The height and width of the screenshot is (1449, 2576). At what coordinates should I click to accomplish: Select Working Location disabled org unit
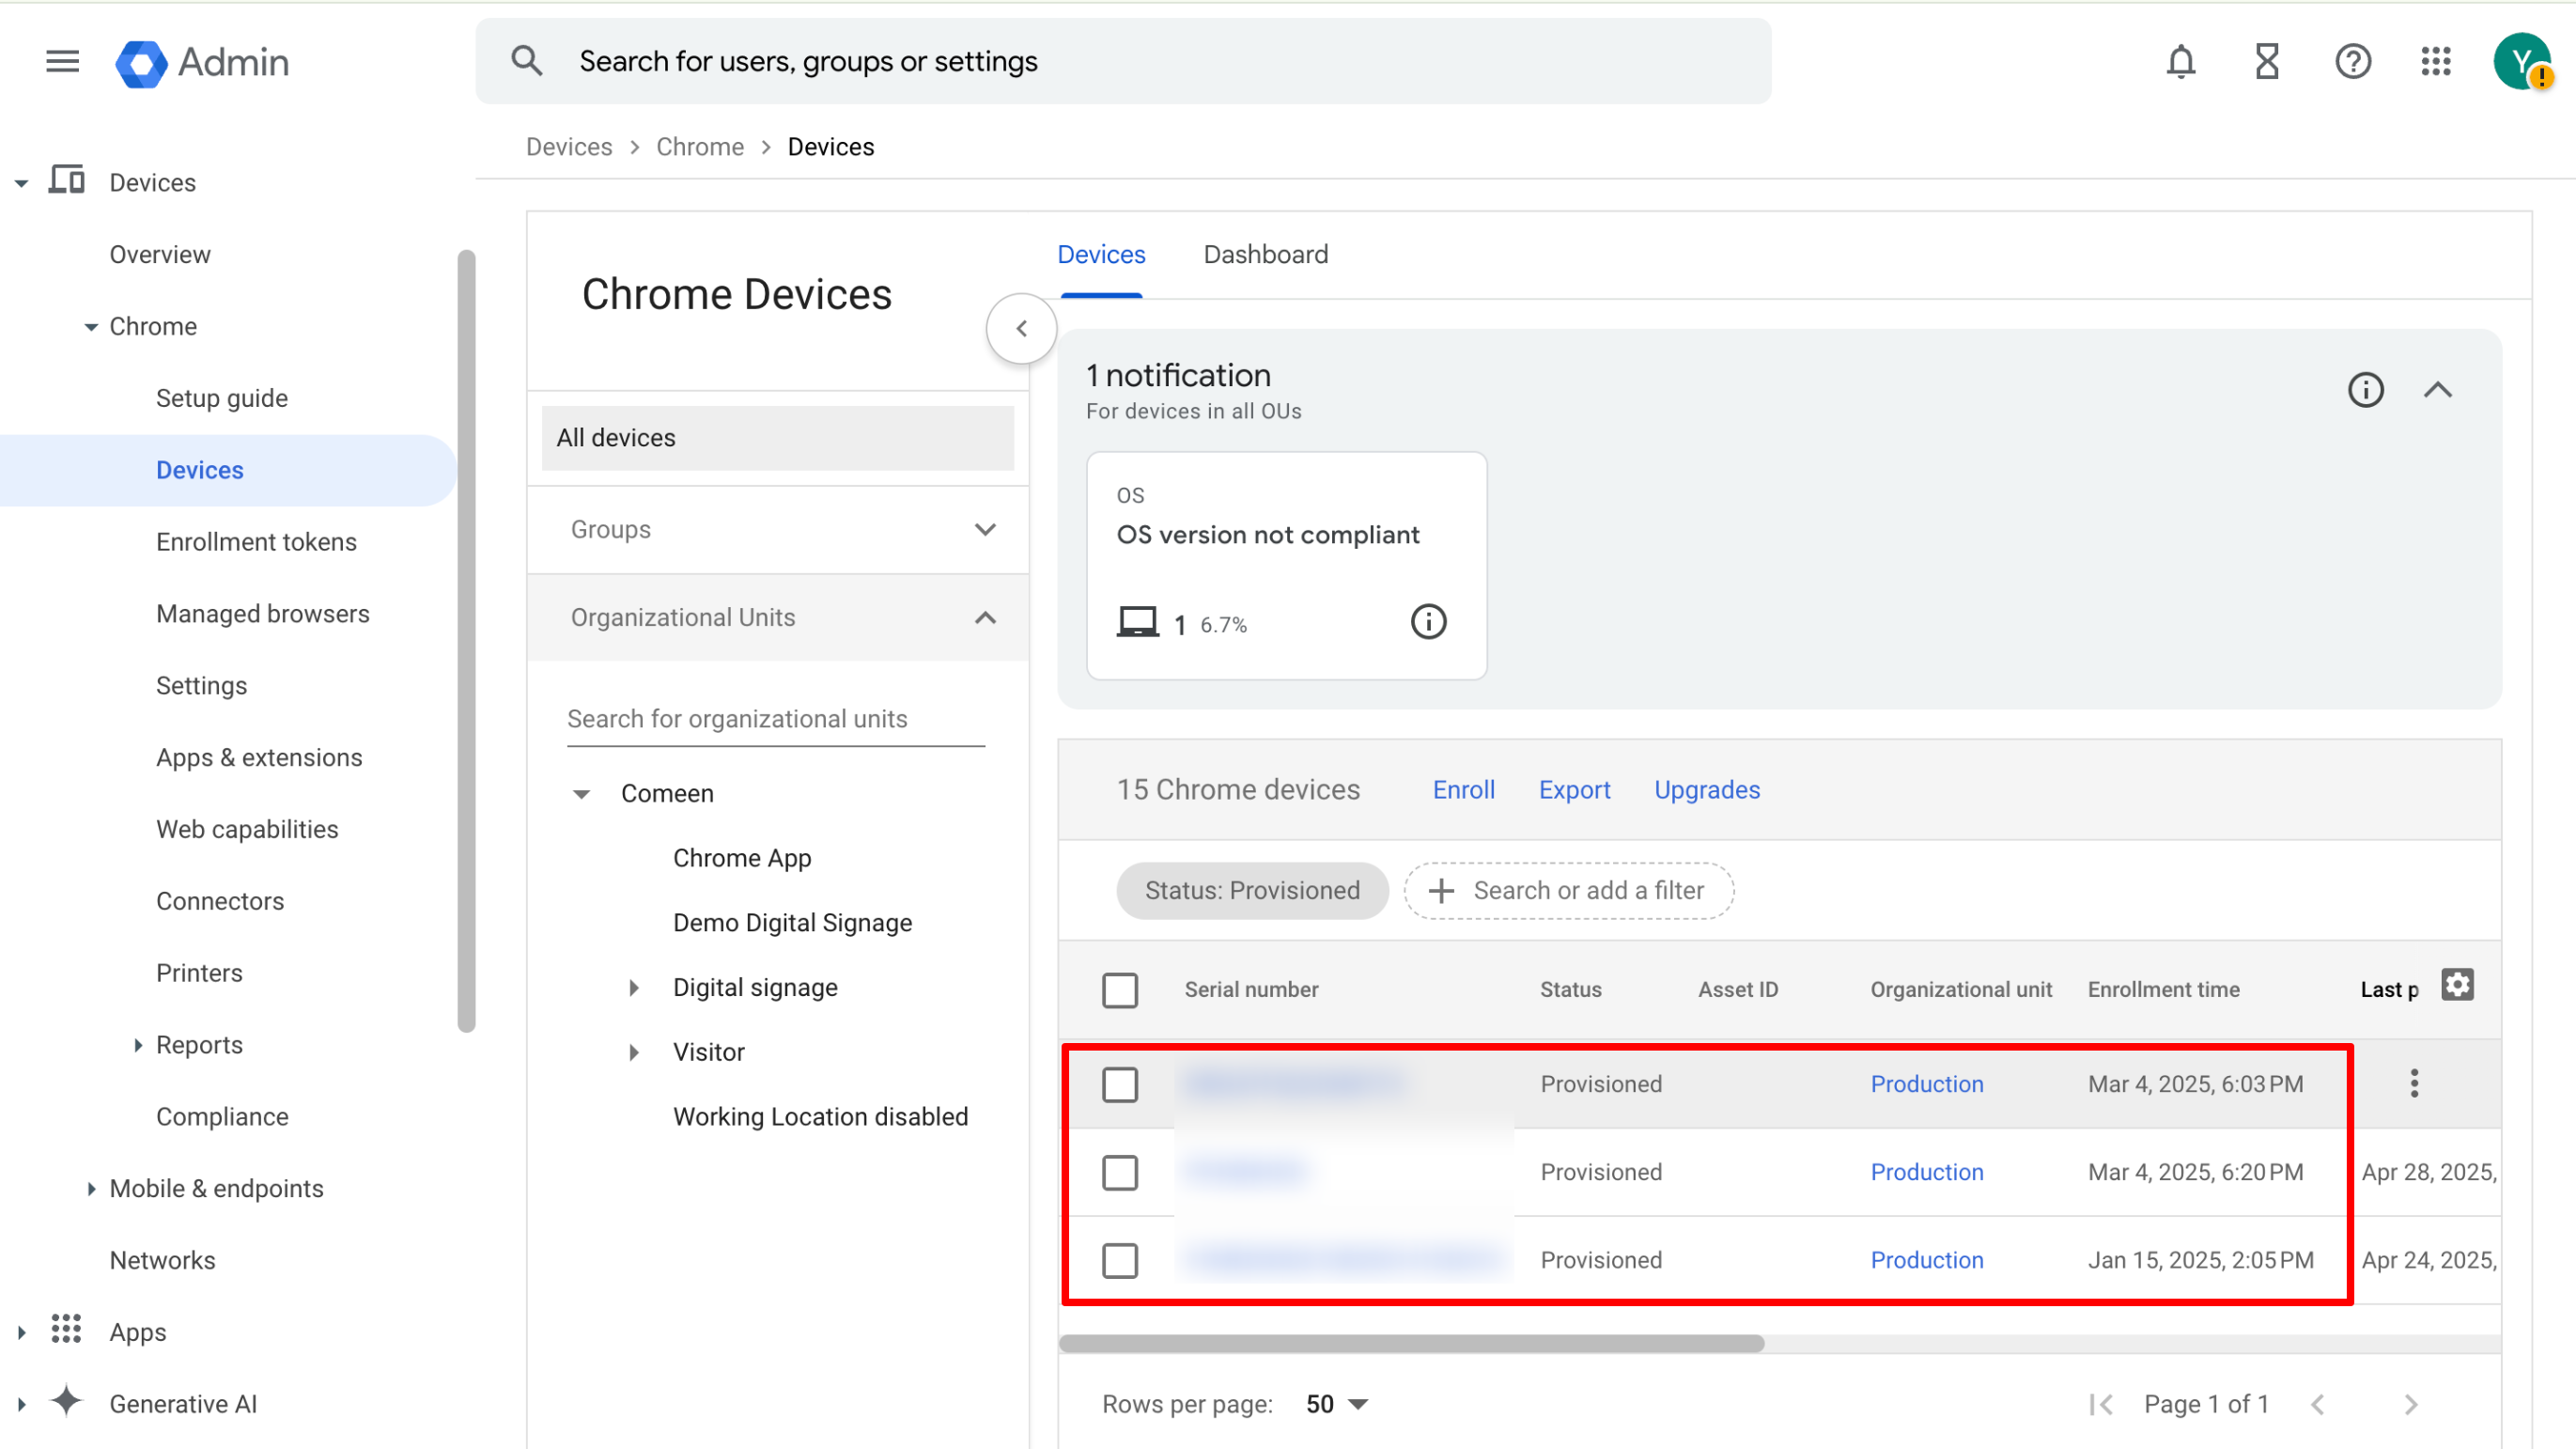[x=820, y=1117]
